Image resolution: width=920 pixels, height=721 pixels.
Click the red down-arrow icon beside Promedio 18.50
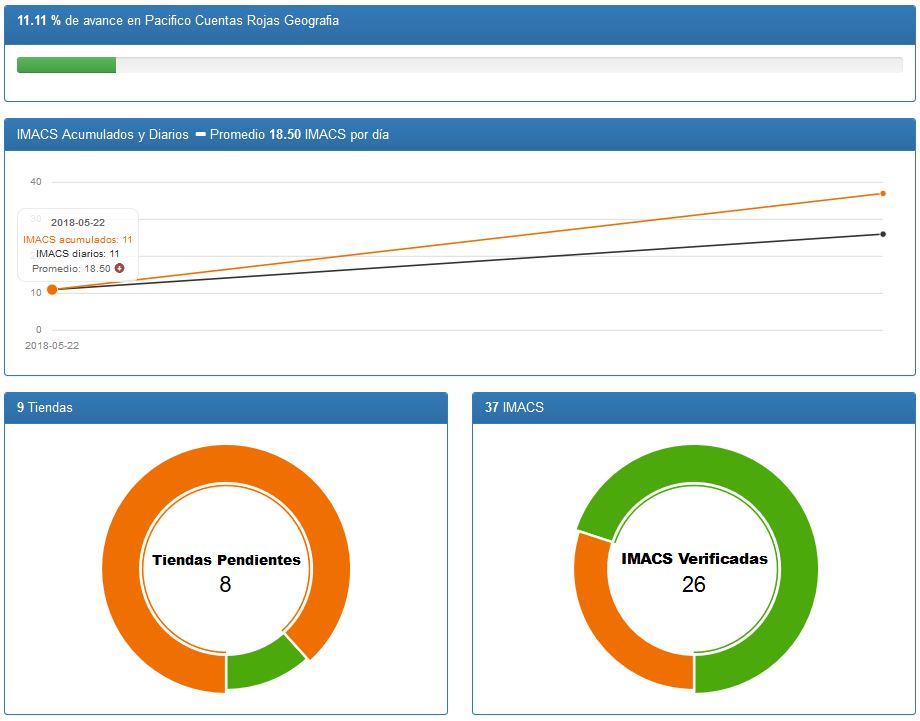click(x=120, y=268)
